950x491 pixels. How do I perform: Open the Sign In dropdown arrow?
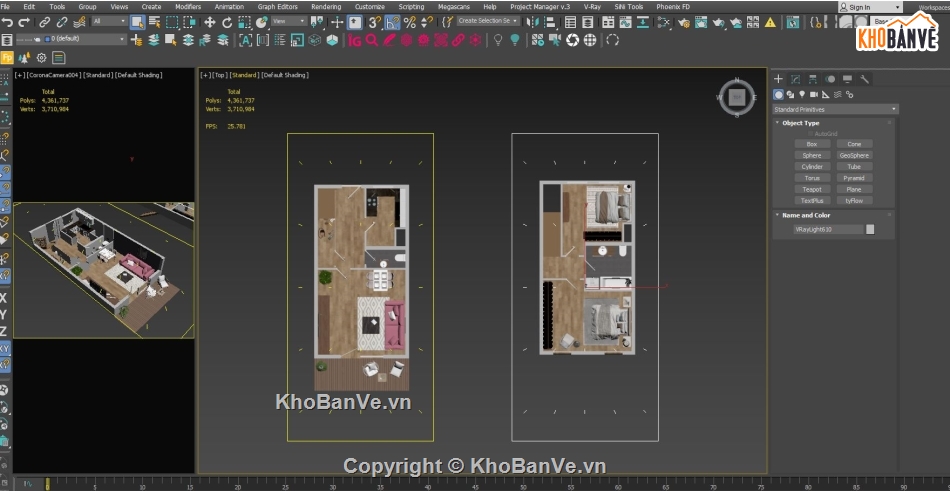pyautogui.click(x=897, y=7)
